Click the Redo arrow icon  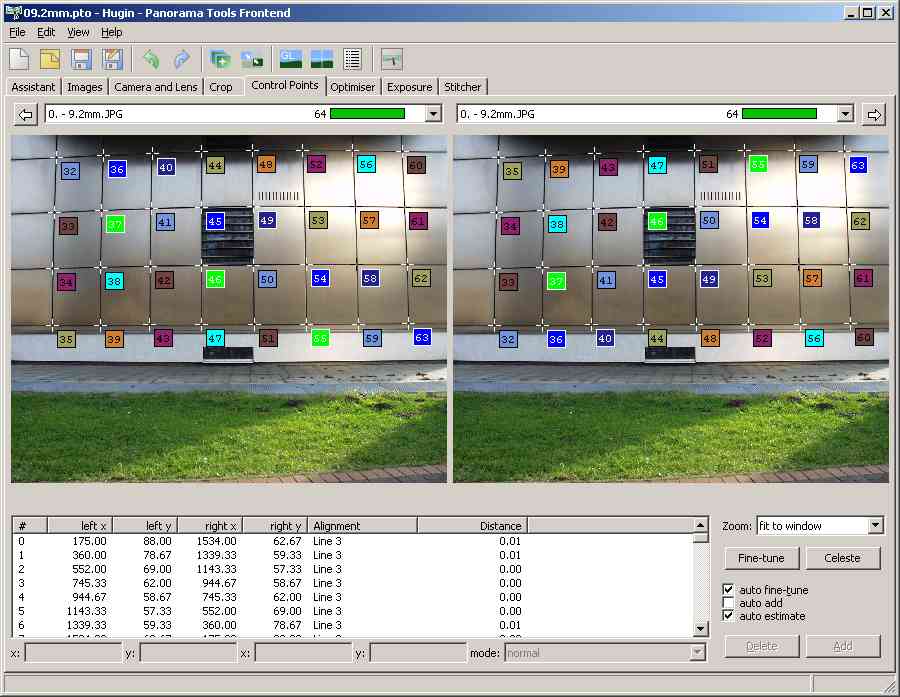point(181,59)
